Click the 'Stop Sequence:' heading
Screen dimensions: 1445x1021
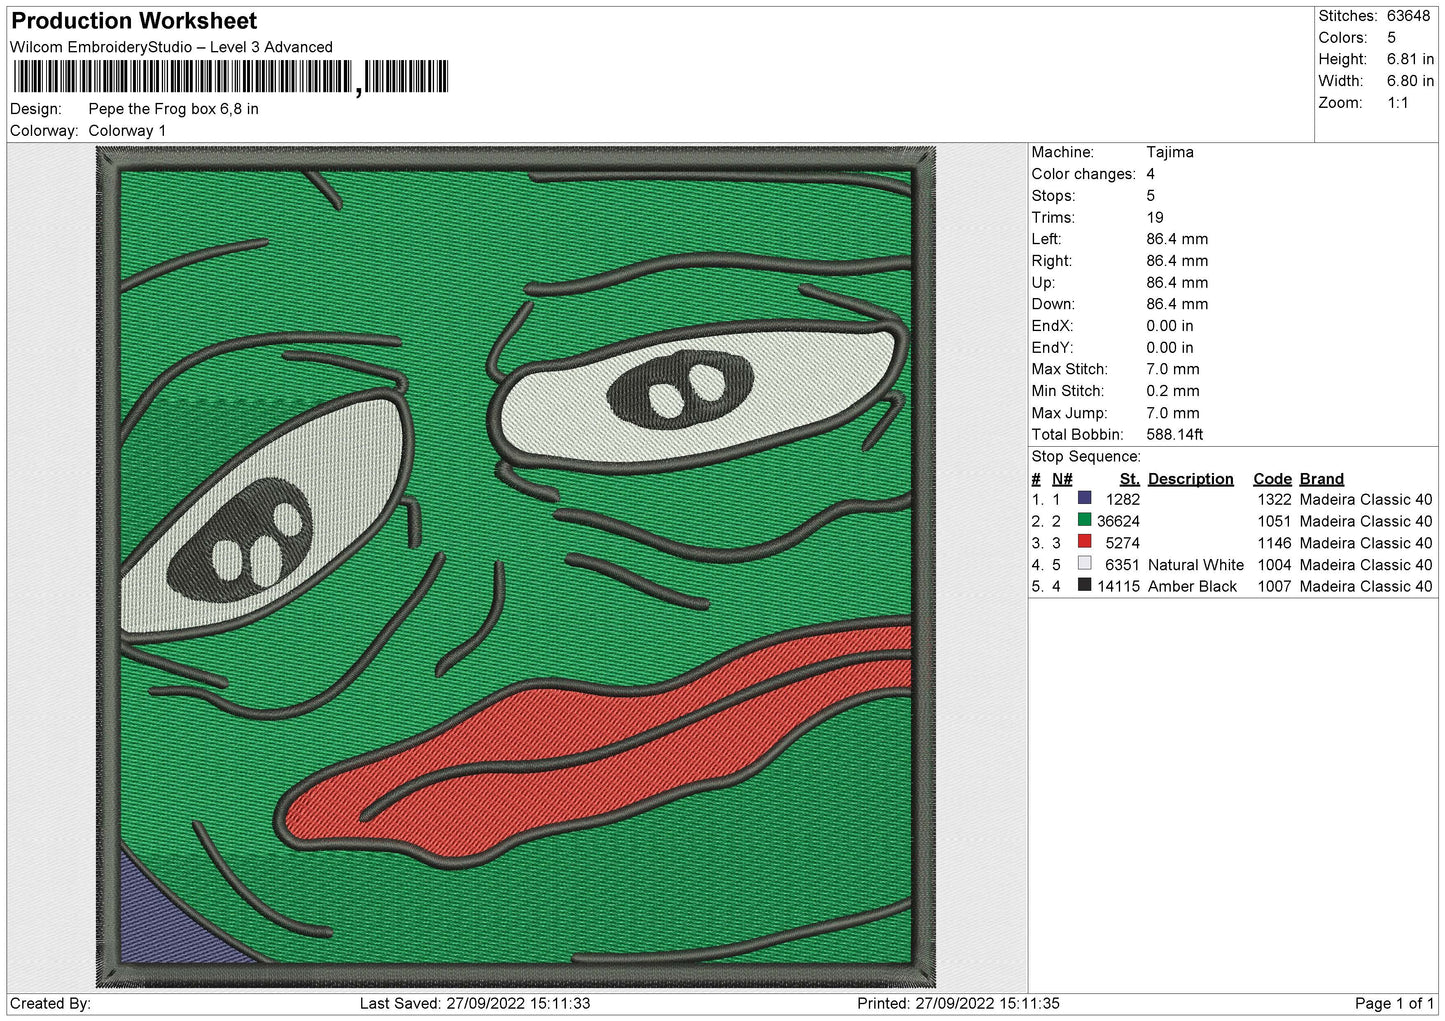coord(1086,456)
